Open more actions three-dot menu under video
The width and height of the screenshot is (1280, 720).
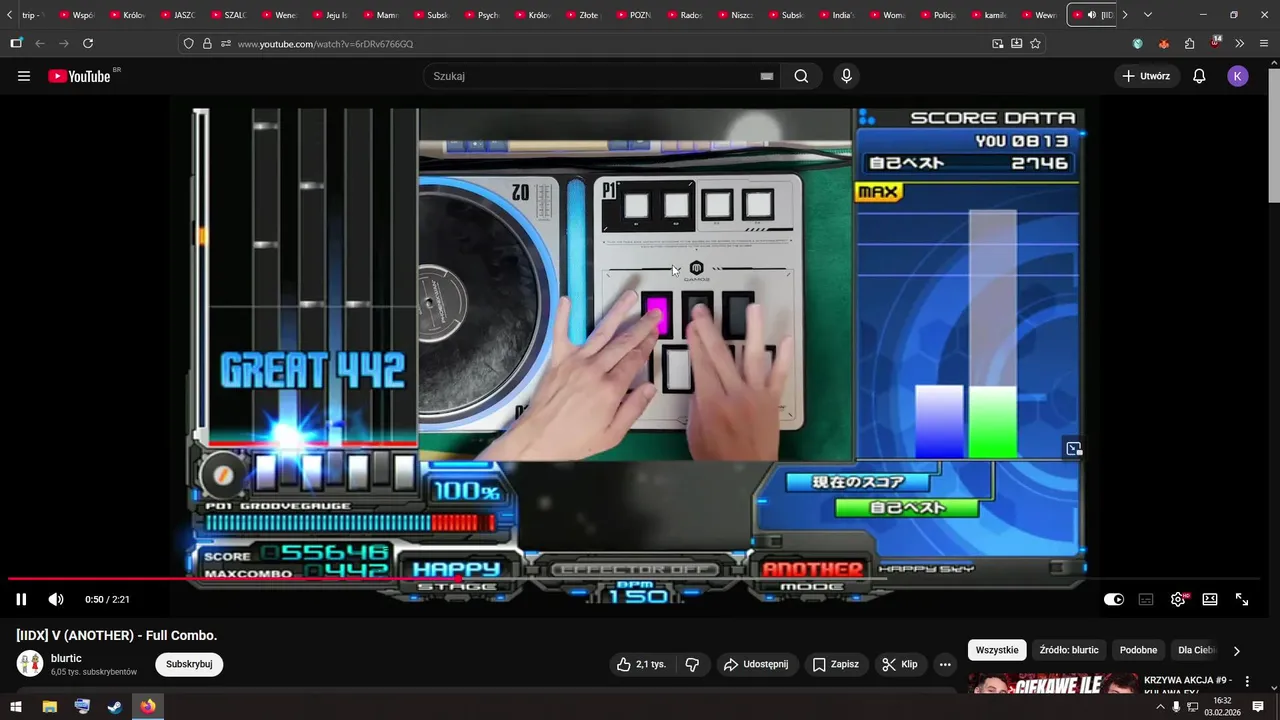[x=945, y=664]
